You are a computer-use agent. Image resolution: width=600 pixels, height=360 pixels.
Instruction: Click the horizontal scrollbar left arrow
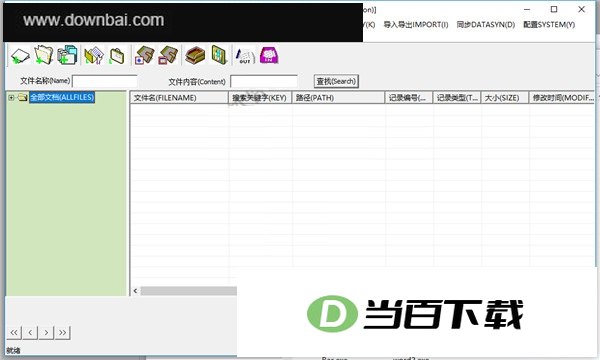tap(135, 291)
